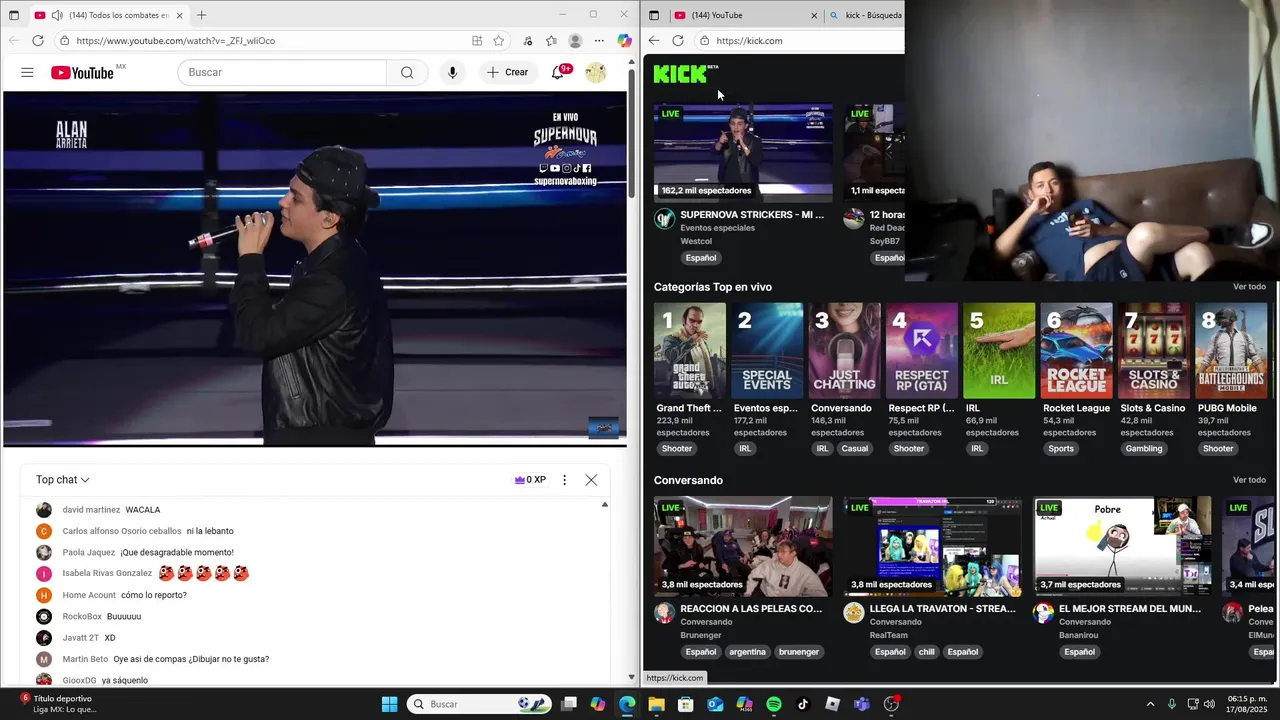Click the Sports tag under Rocket League

tap(1061, 449)
